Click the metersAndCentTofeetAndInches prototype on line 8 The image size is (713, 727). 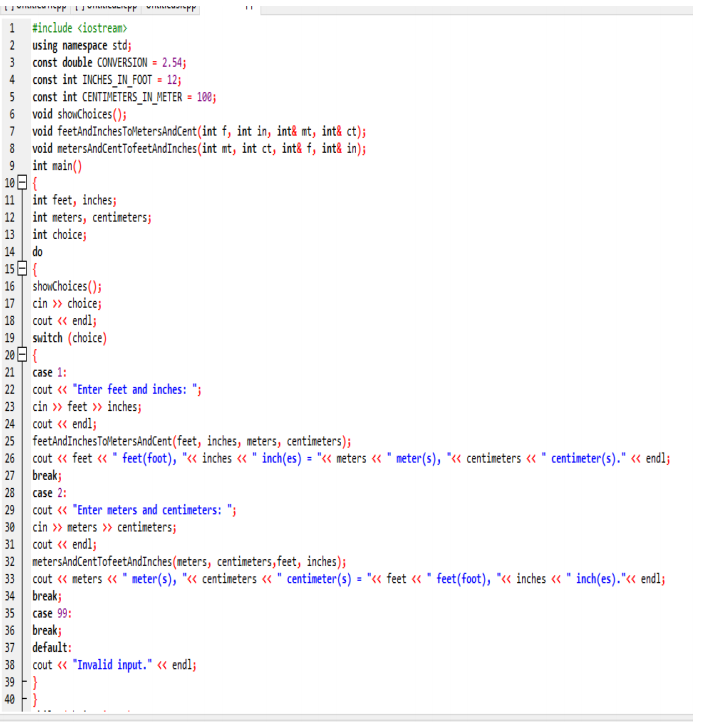[199, 148]
